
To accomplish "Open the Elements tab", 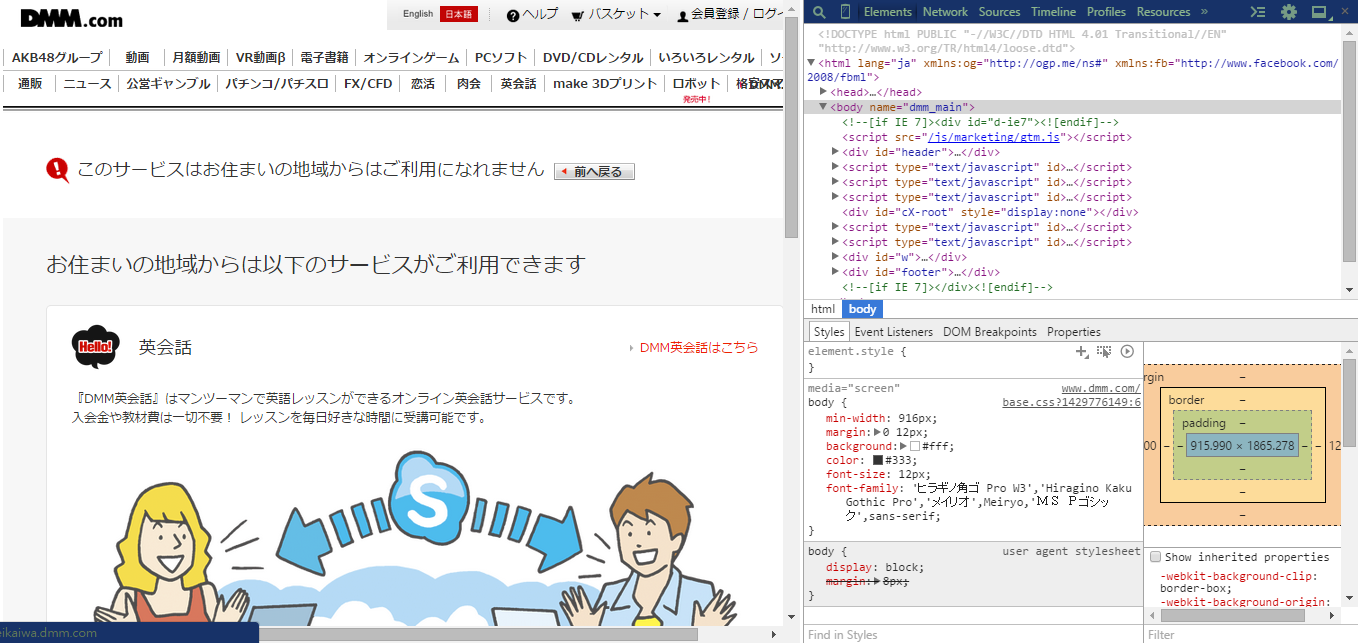I will point(888,12).
